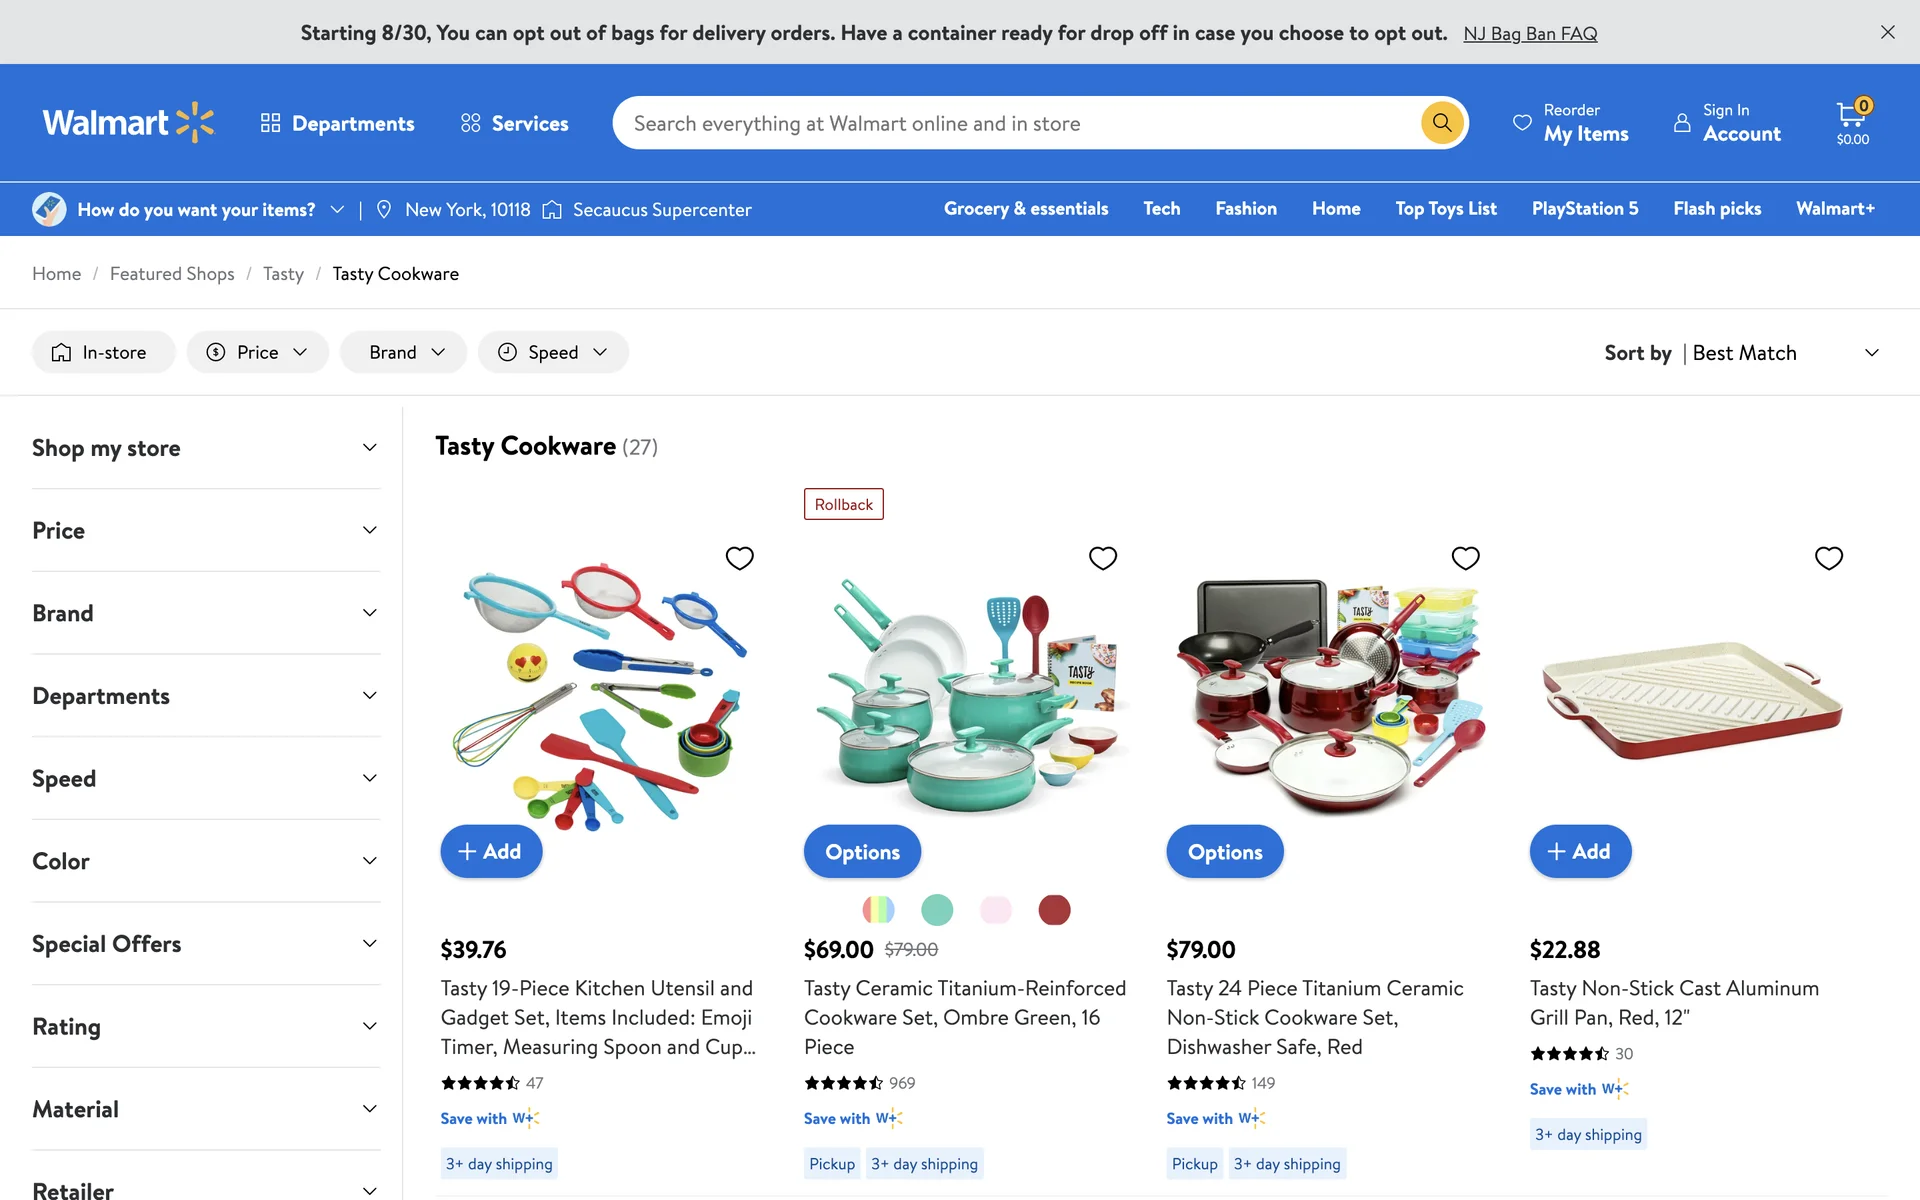Viewport: 1920px width, 1200px height.
Task: Go to Grocery & essentials
Action: click(1025, 208)
